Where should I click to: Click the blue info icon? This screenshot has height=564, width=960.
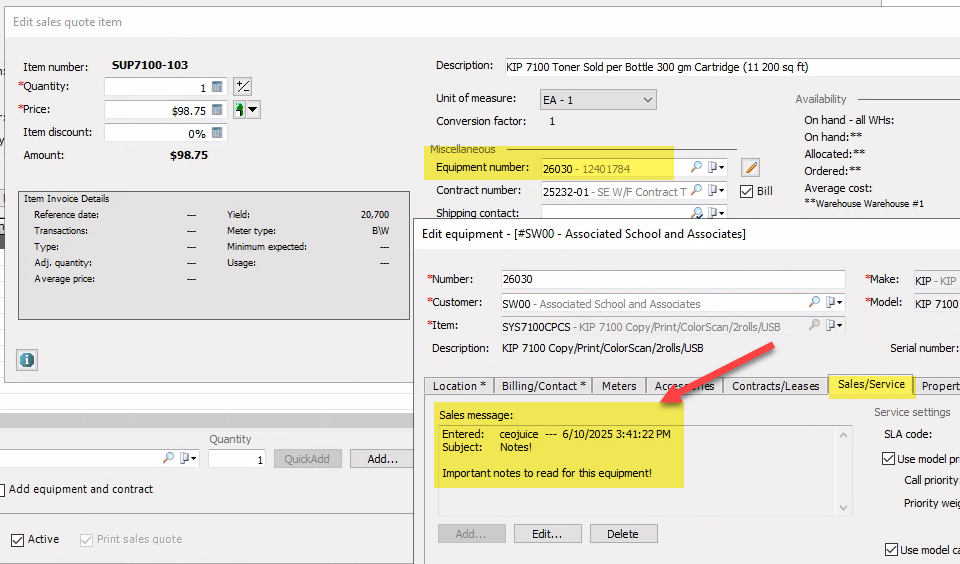[x=27, y=359]
